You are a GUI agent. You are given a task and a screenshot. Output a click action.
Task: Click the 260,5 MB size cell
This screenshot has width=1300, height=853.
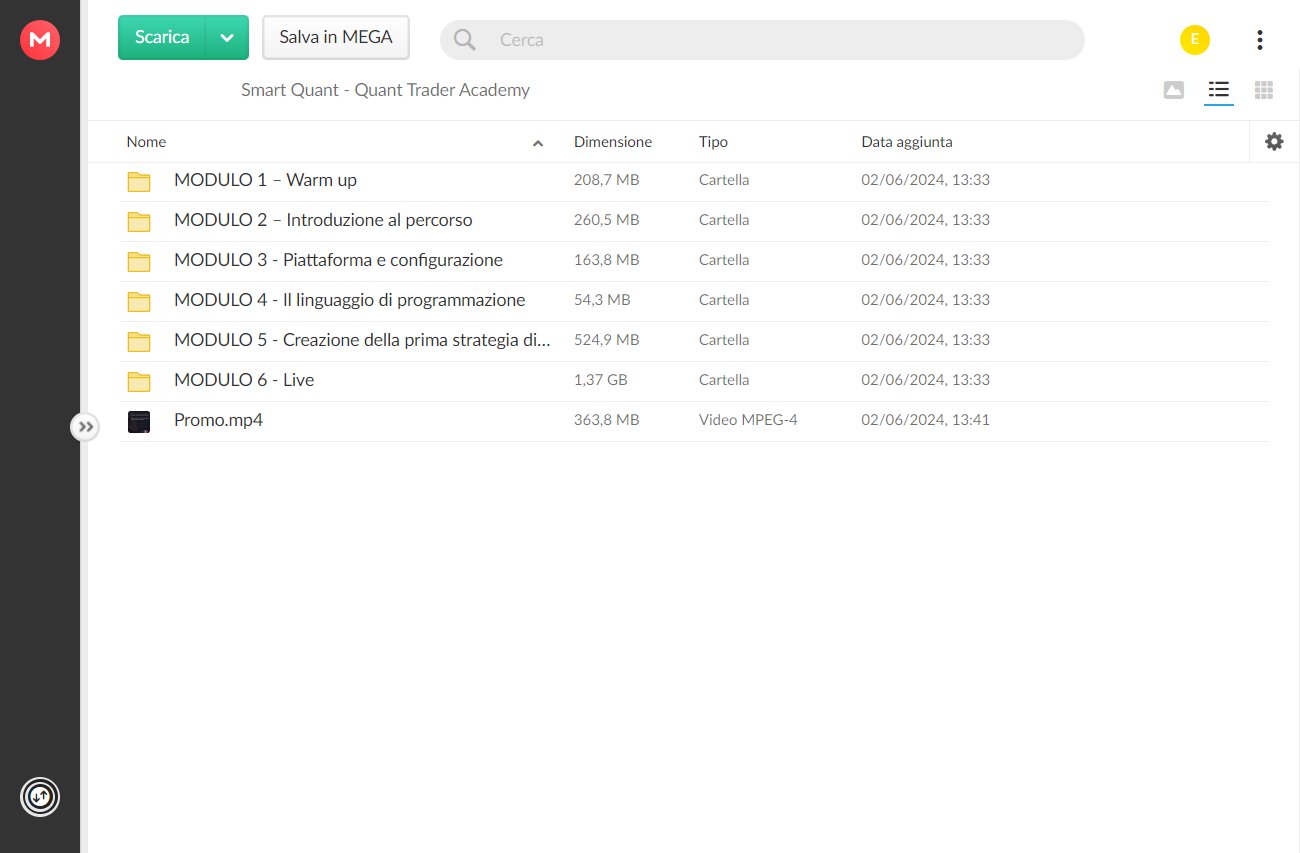coord(606,220)
